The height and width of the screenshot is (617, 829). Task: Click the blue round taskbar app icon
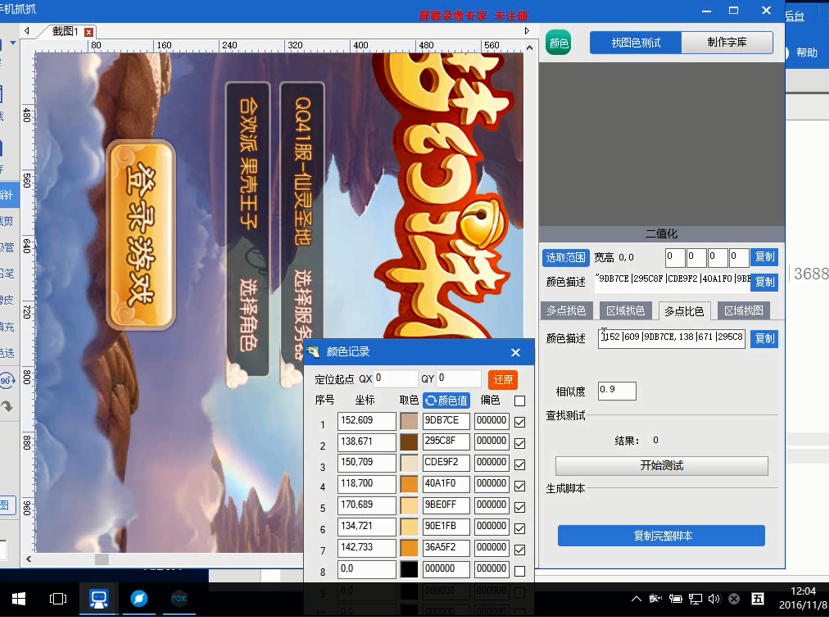(139, 598)
